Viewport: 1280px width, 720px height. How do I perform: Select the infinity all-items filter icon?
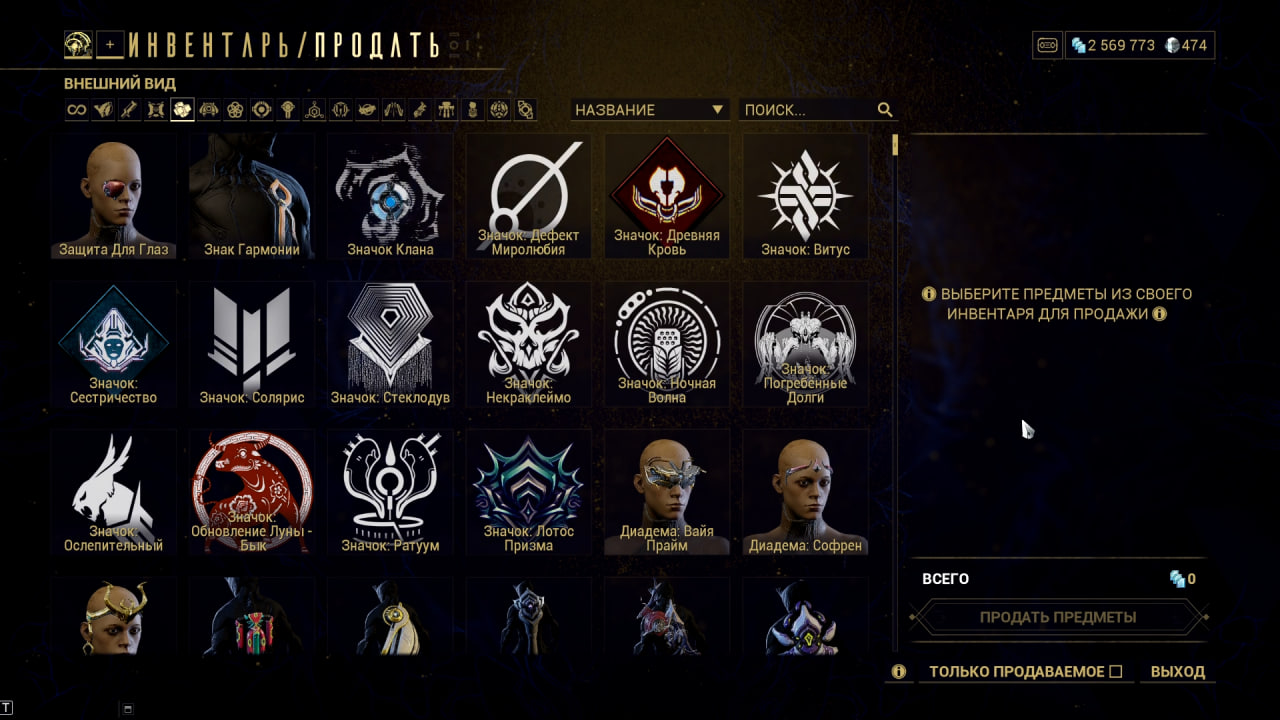pos(77,110)
